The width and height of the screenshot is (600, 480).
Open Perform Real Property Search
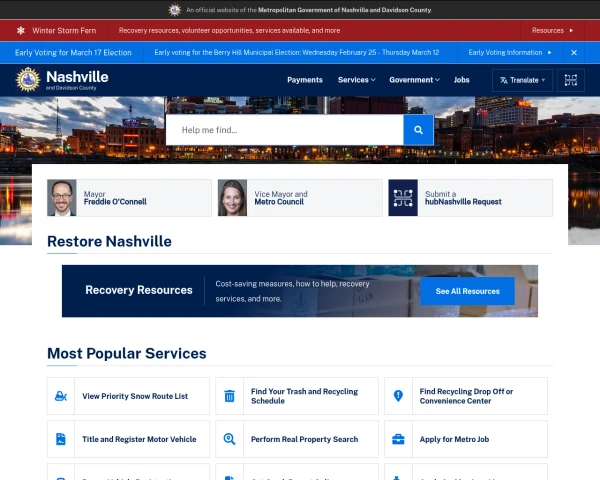[x=297, y=439]
